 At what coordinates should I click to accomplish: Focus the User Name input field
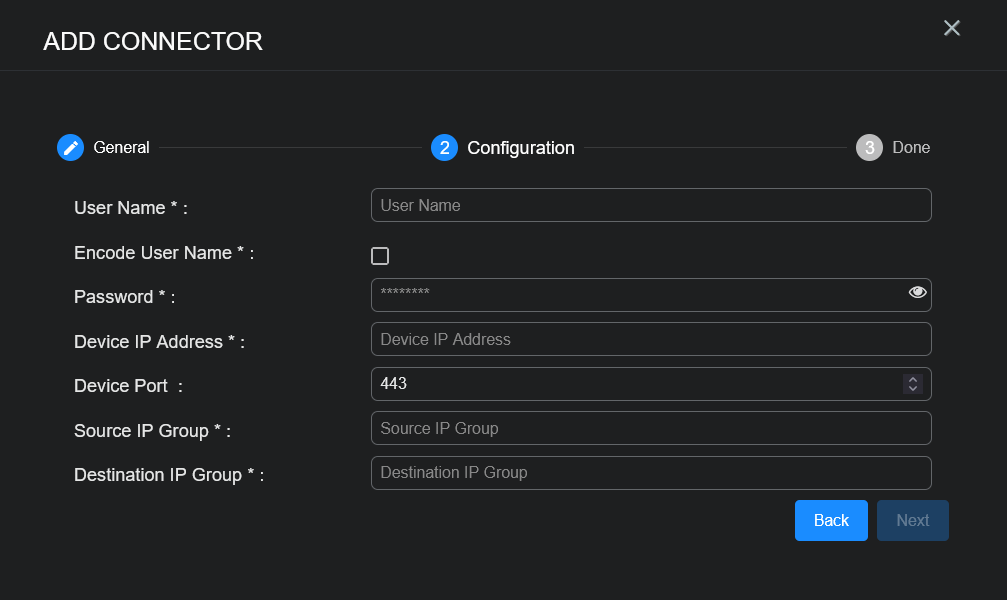650,205
